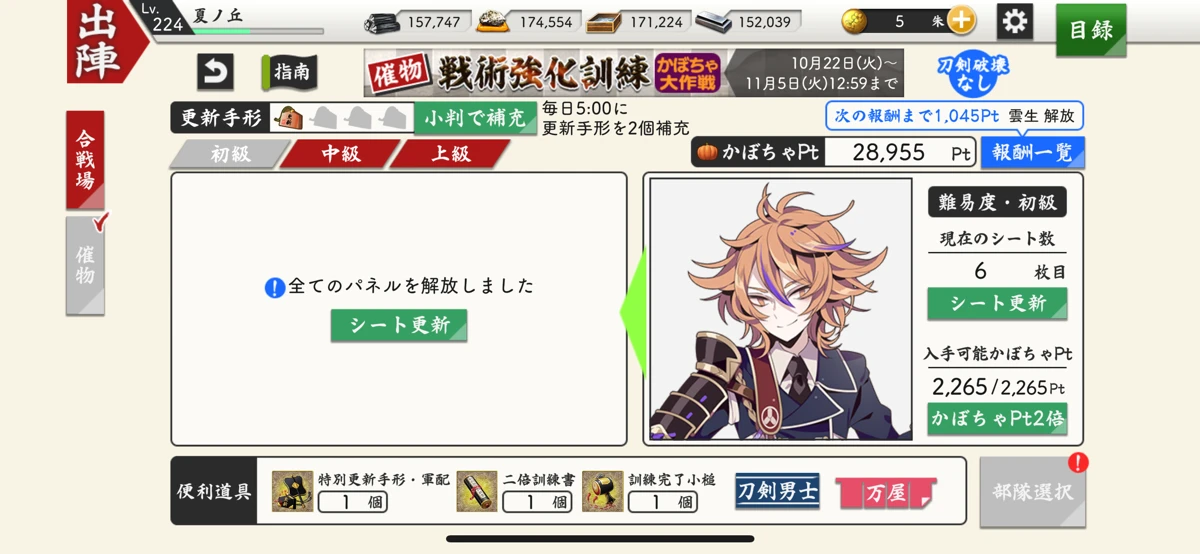Select the 特別更新手形・軍配 item icon
The width and height of the screenshot is (1200, 554).
(292, 491)
